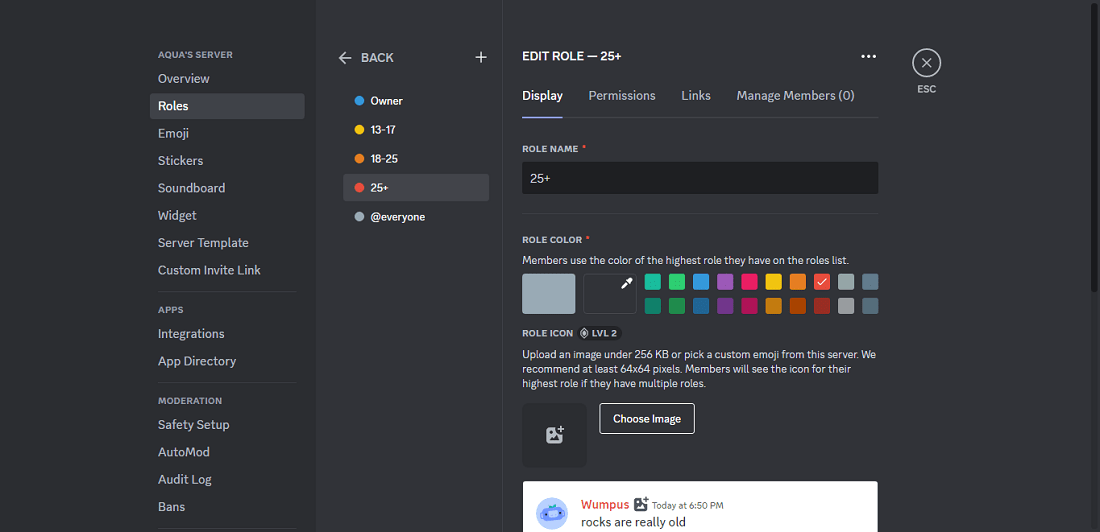Open the Audit Log page

[x=227, y=479]
